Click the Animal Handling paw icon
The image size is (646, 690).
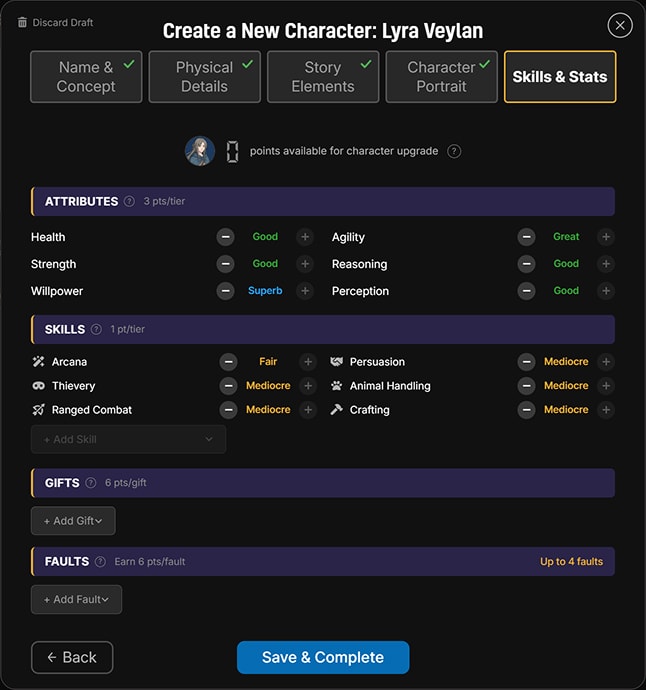(337, 386)
